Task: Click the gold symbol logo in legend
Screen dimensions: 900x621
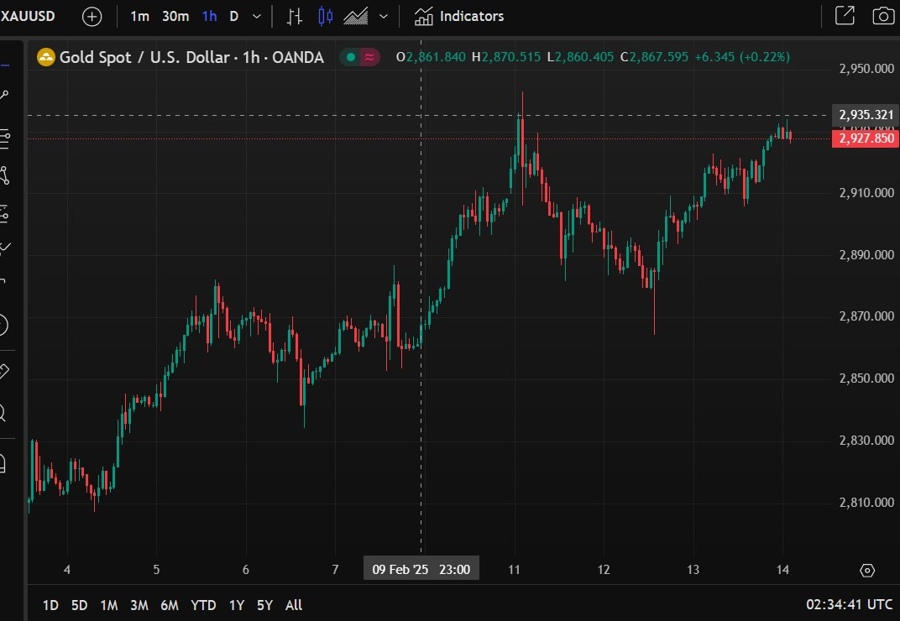Action: [x=46, y=57]
